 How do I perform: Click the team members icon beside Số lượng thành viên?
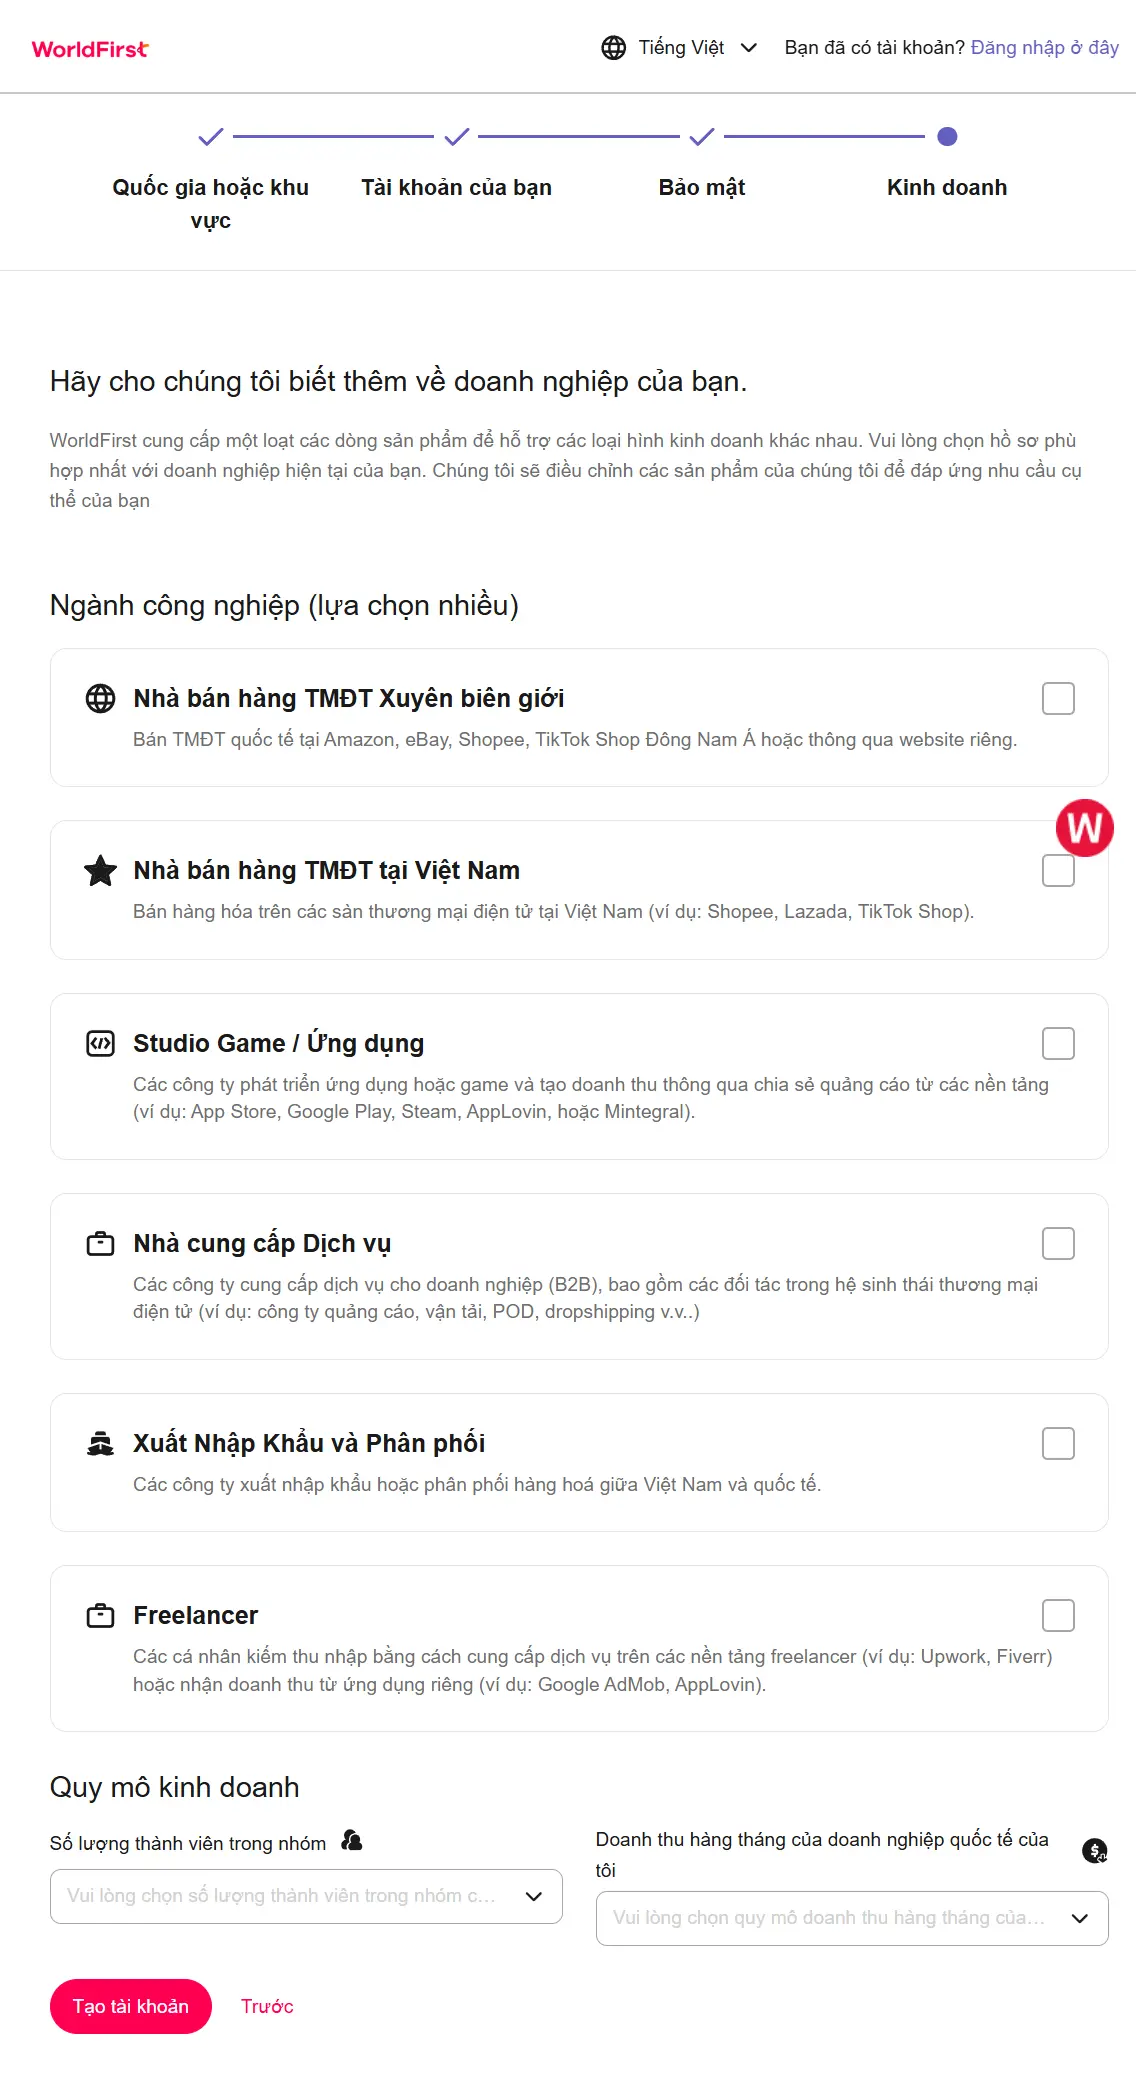[x=351, y=1840]
